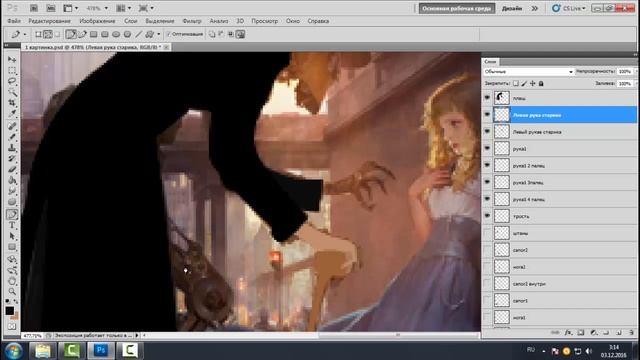Open Pen tool preset picker arrow
The width and height of the screenshot is (640, 360).
25,34
